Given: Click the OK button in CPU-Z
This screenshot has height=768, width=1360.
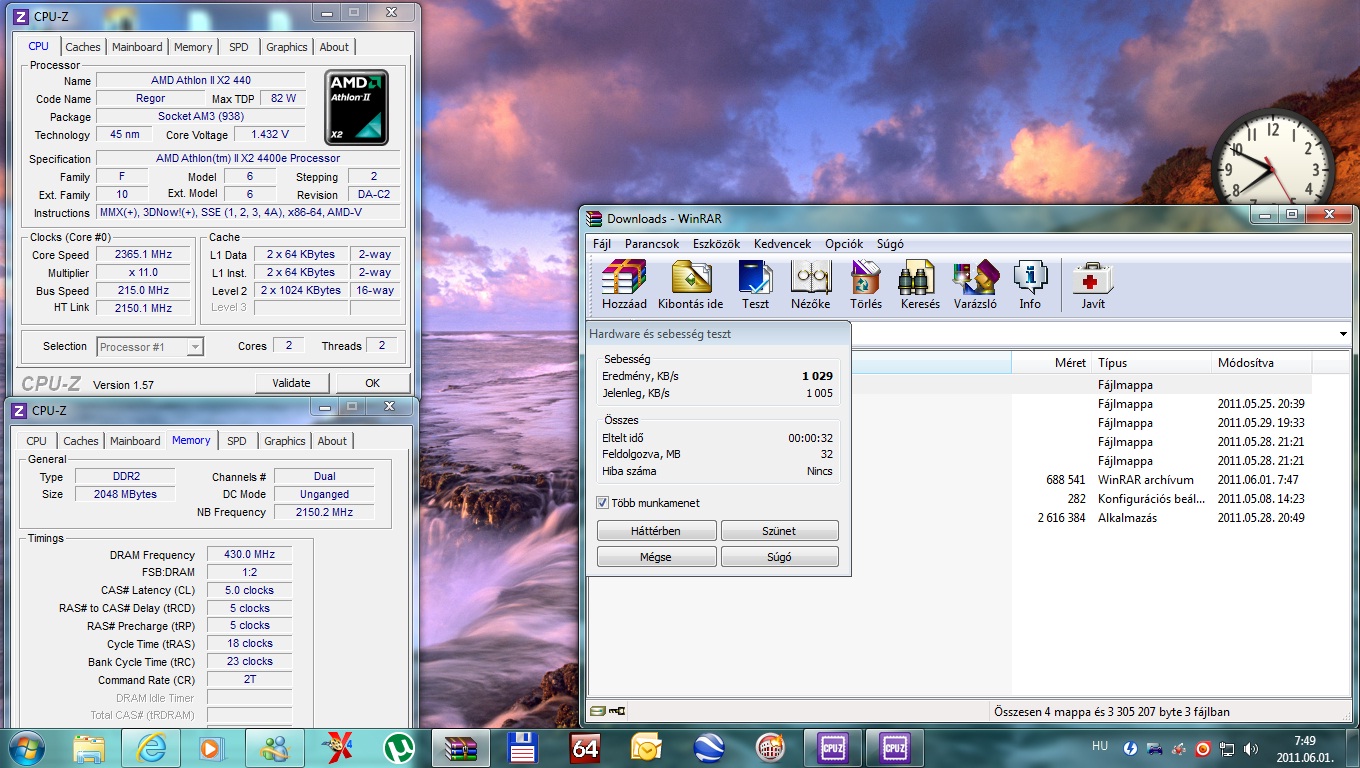Looking at the screenshot, I should [373, 383].
